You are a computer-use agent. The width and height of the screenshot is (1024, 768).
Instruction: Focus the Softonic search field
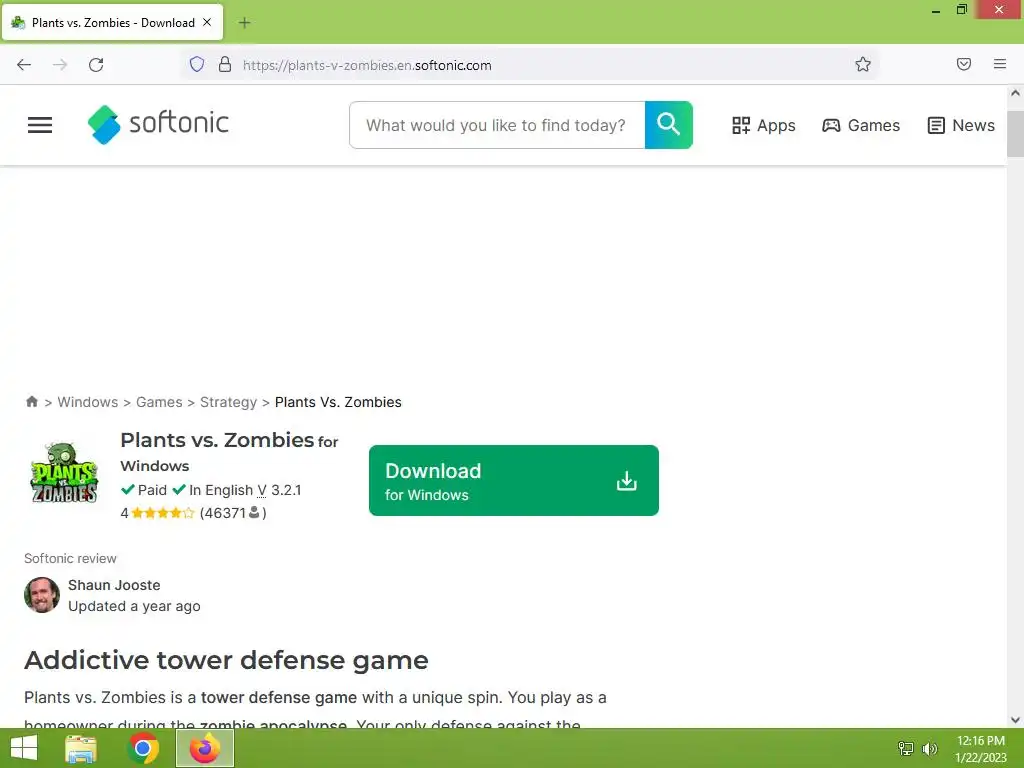[497, 125]
